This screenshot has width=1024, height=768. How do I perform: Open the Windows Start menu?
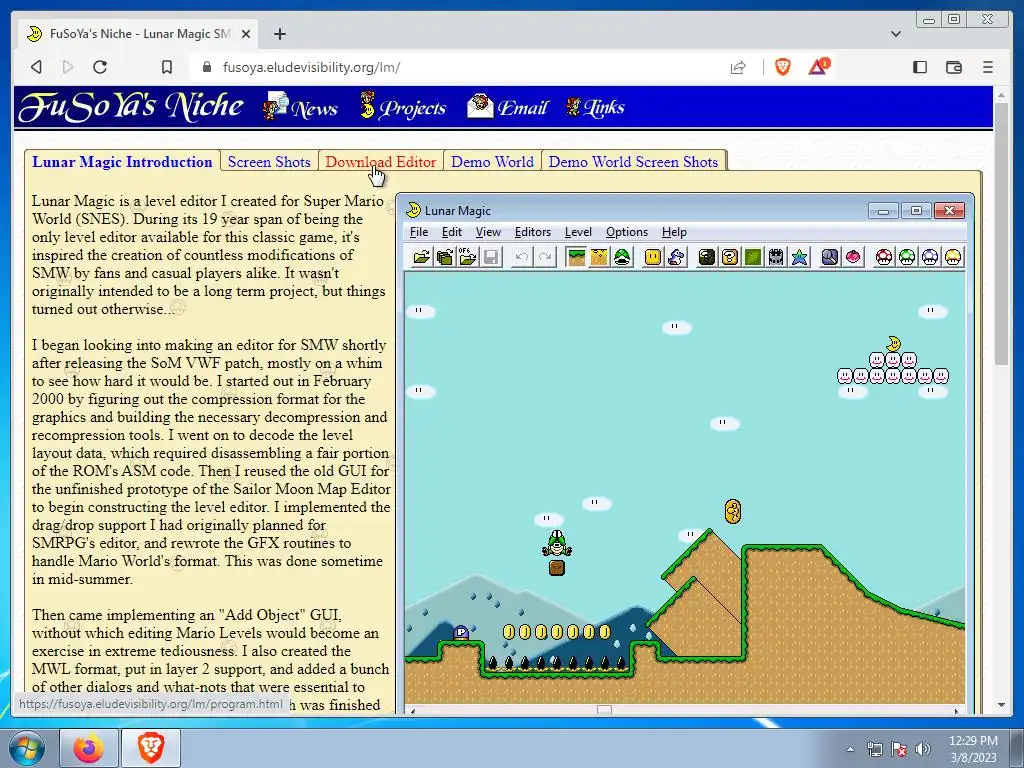point(26,748)
